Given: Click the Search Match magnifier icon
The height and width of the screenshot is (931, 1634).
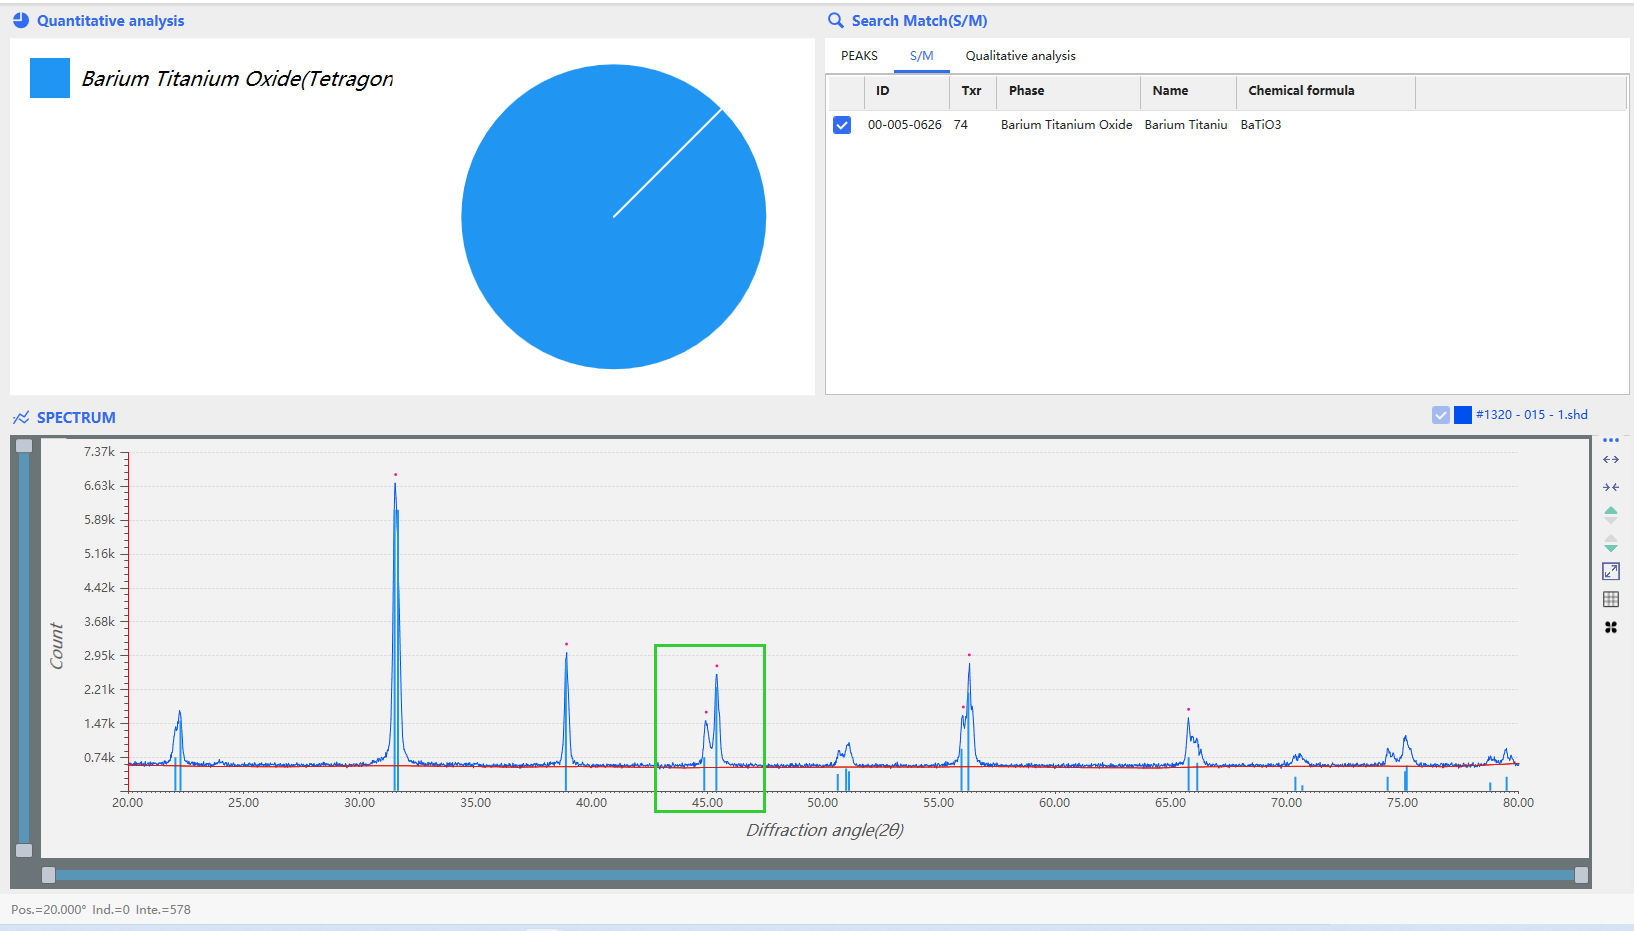Looking at the screenshot, I should click(836, 20).
